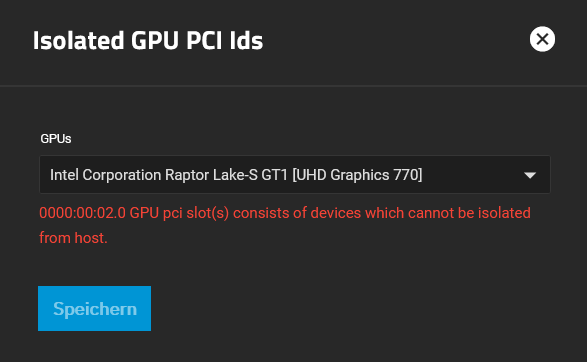Viewport: 587px width, 362px height.
Task: Expand the GPUs dropdown arrow
Action: [x=530, y=175]
